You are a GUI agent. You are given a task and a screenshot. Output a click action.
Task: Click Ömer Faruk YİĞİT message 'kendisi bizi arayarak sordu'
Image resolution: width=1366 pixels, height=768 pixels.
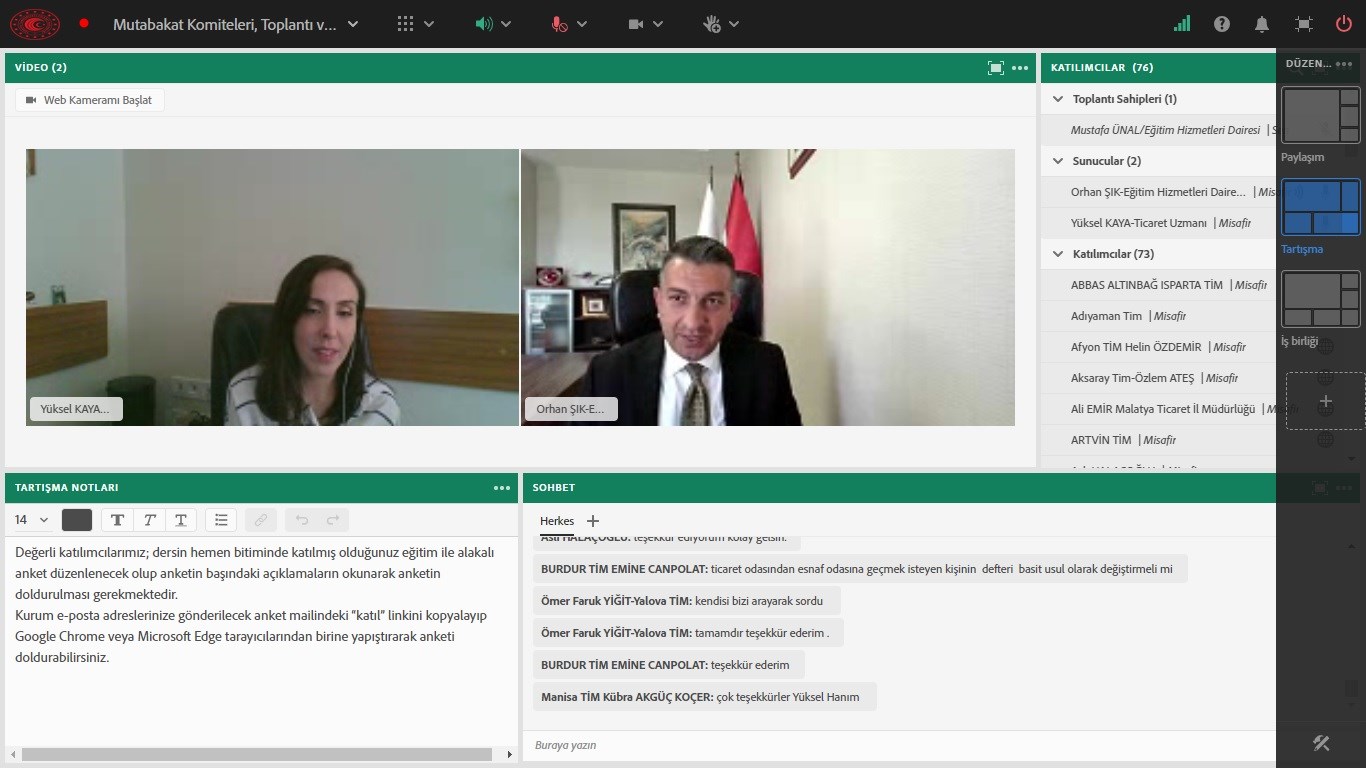pyautogui.click(x=686, y=601)
